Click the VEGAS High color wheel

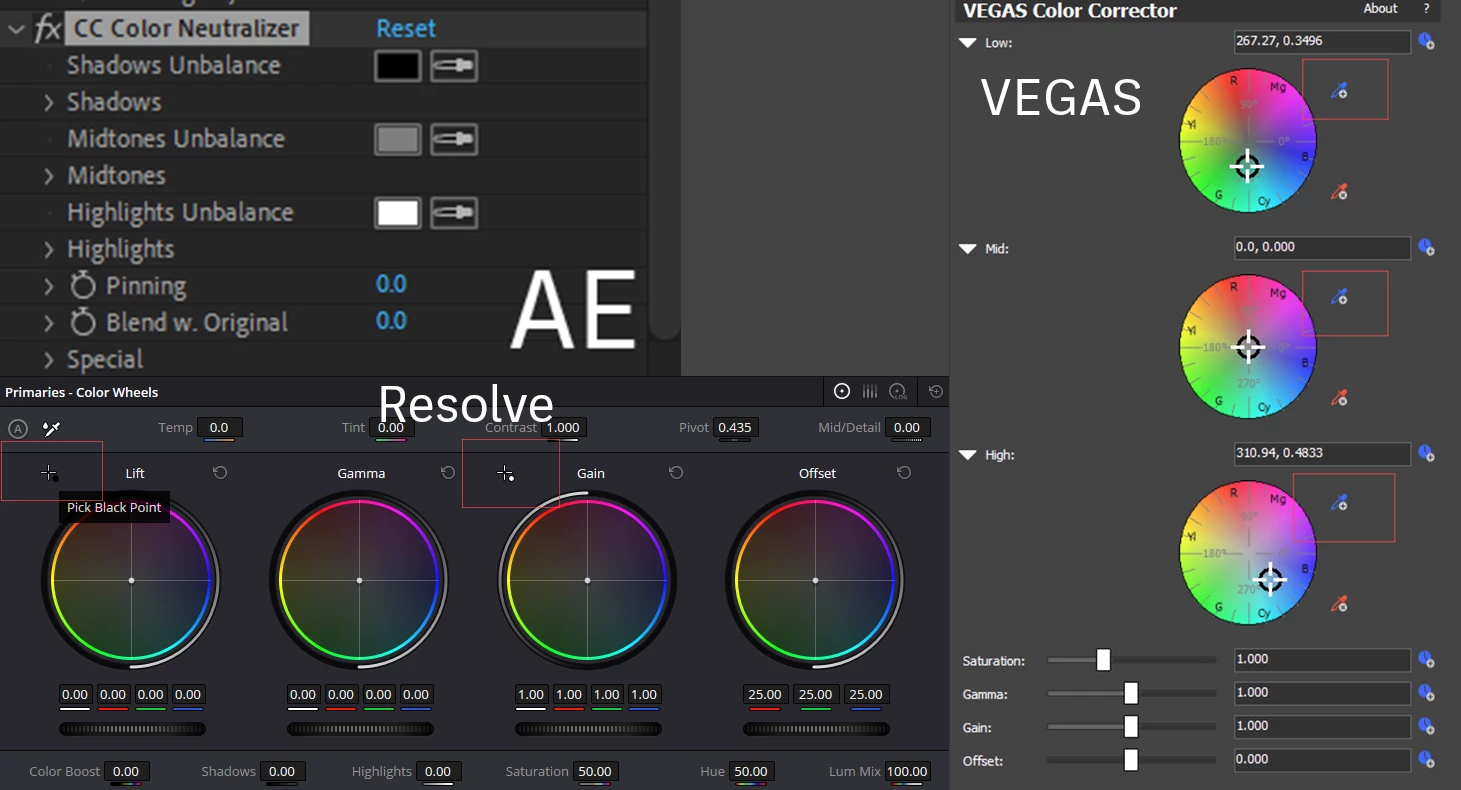pyautogui.click(x=1248, y=553)
